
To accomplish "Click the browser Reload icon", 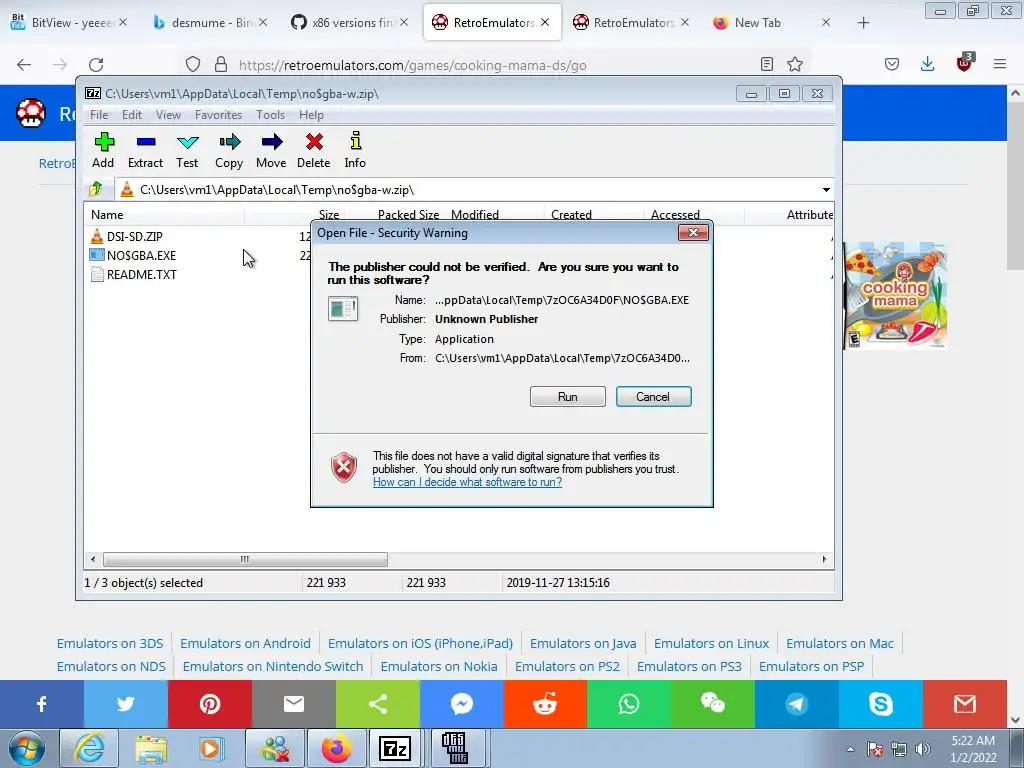I will (96, 65).
